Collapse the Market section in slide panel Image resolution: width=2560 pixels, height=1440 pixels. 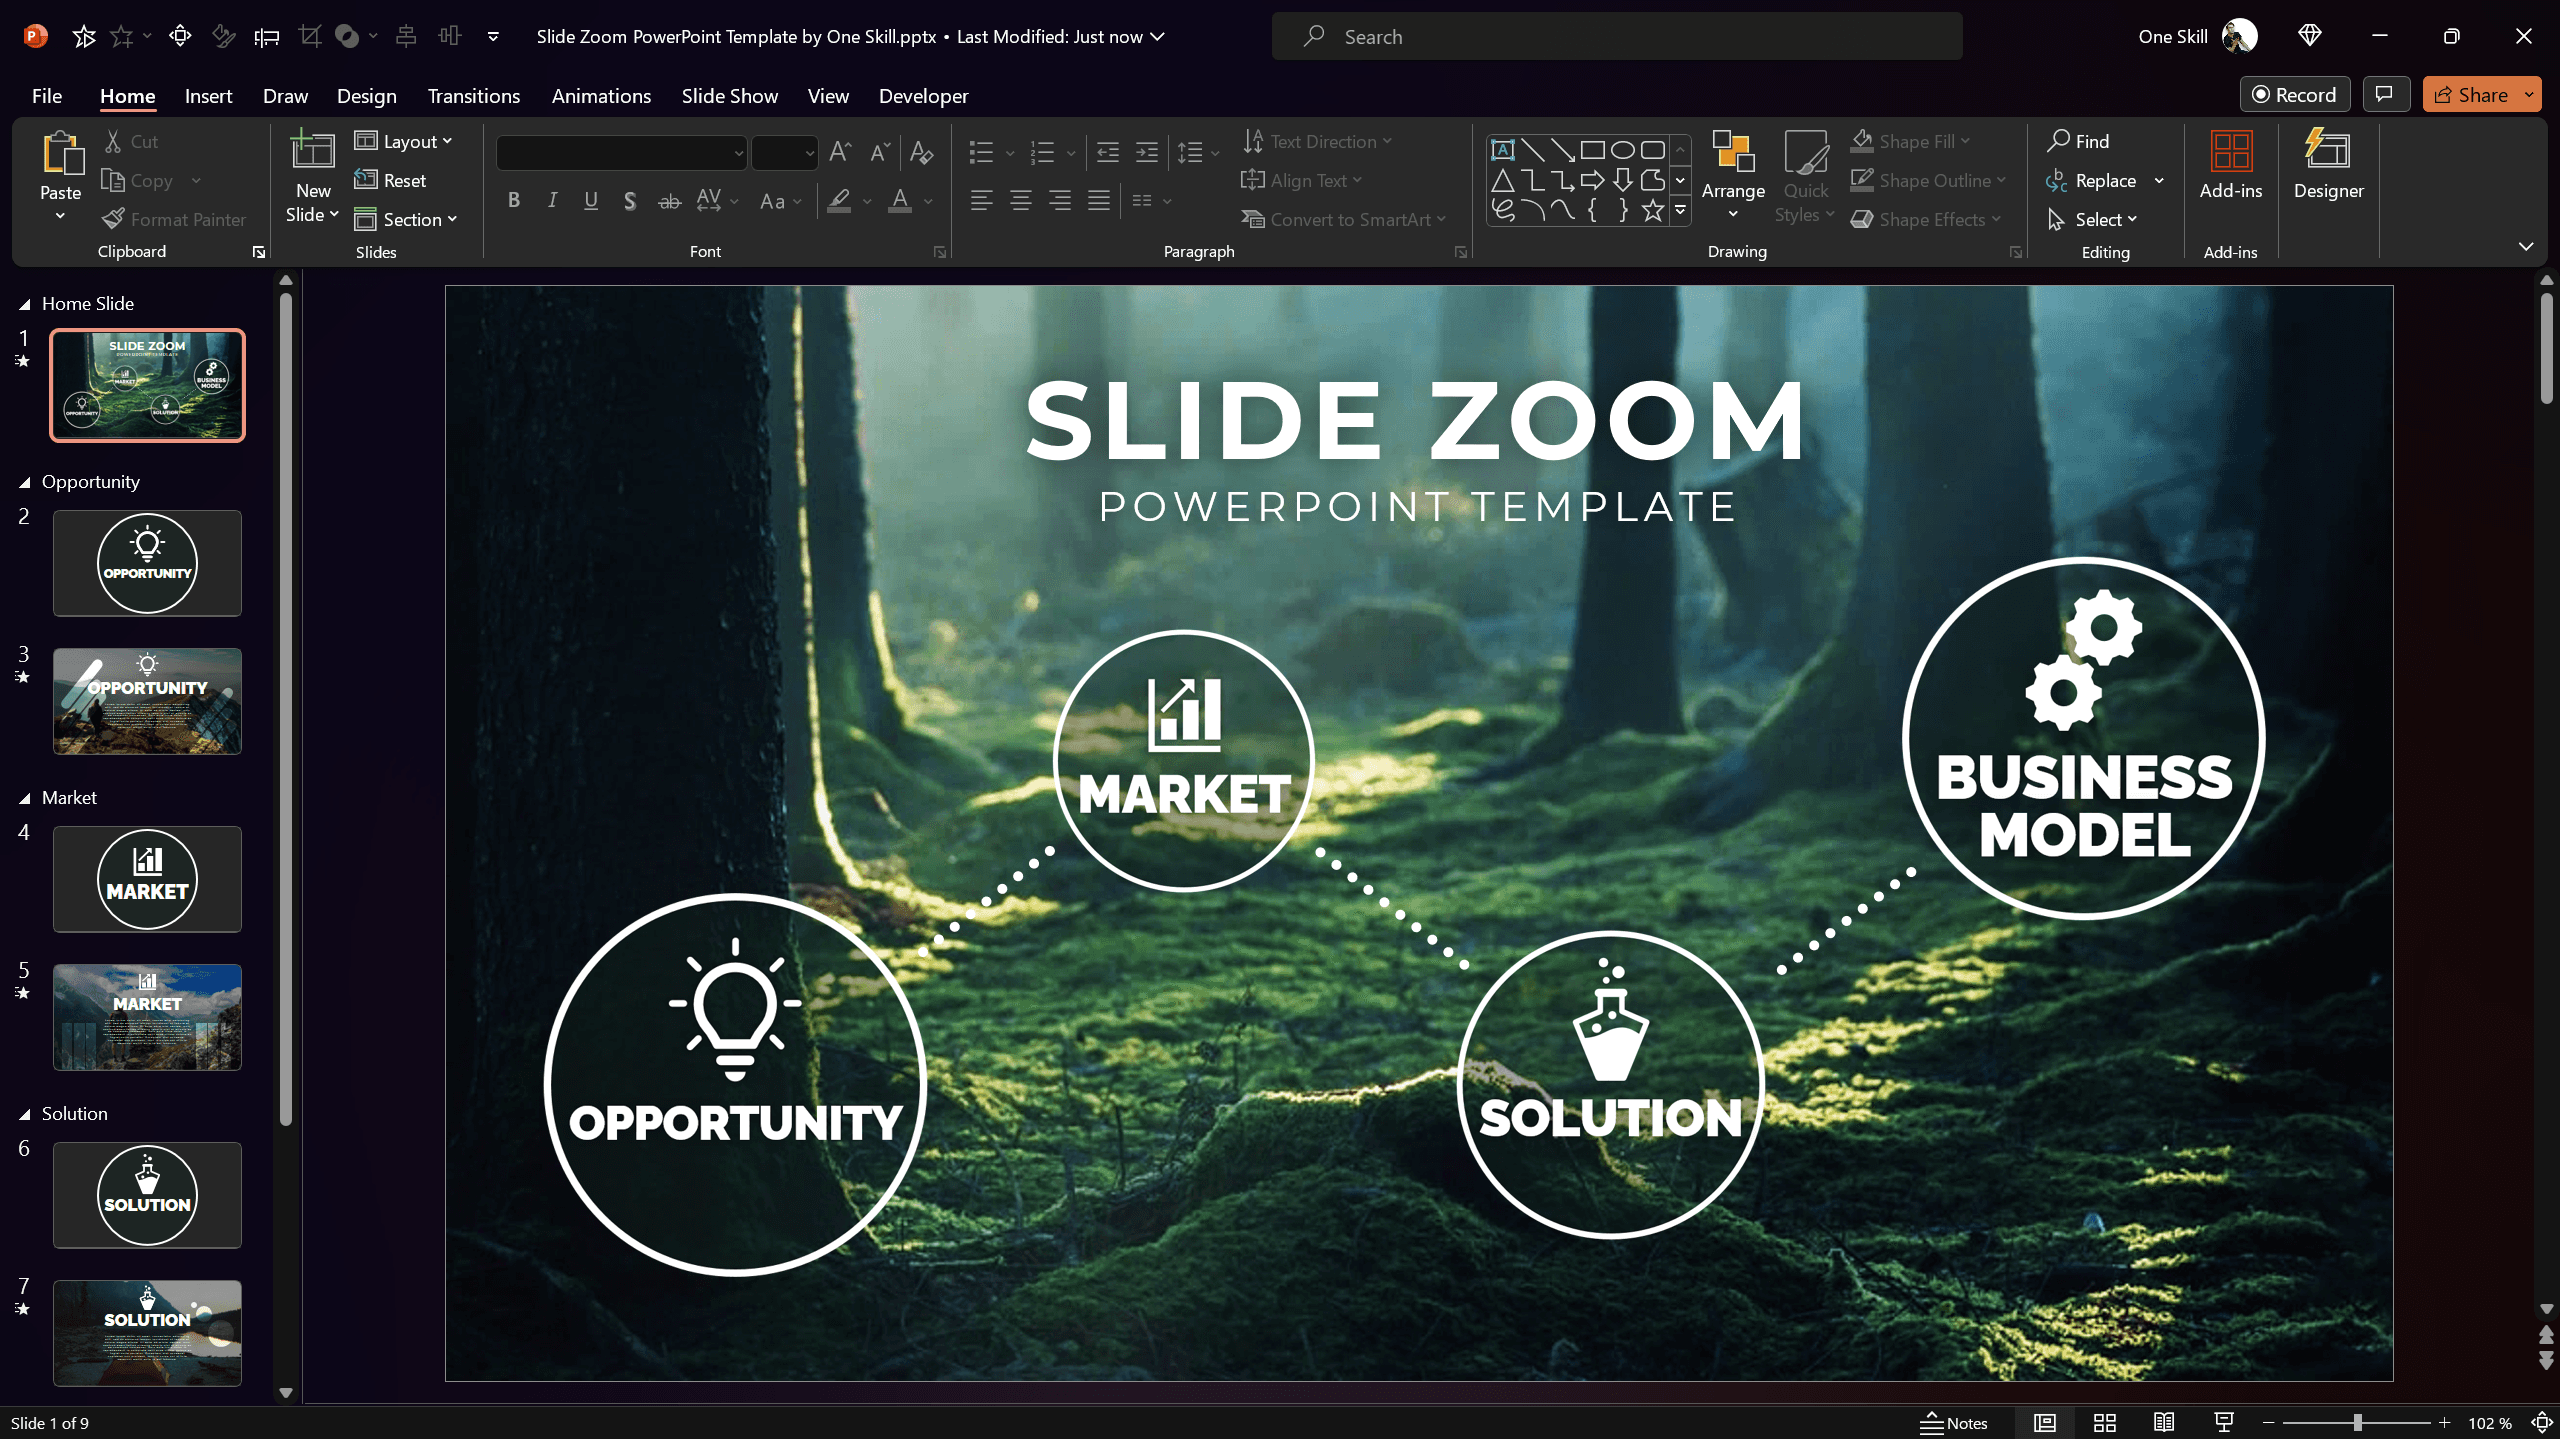click(x=24, y=797)
